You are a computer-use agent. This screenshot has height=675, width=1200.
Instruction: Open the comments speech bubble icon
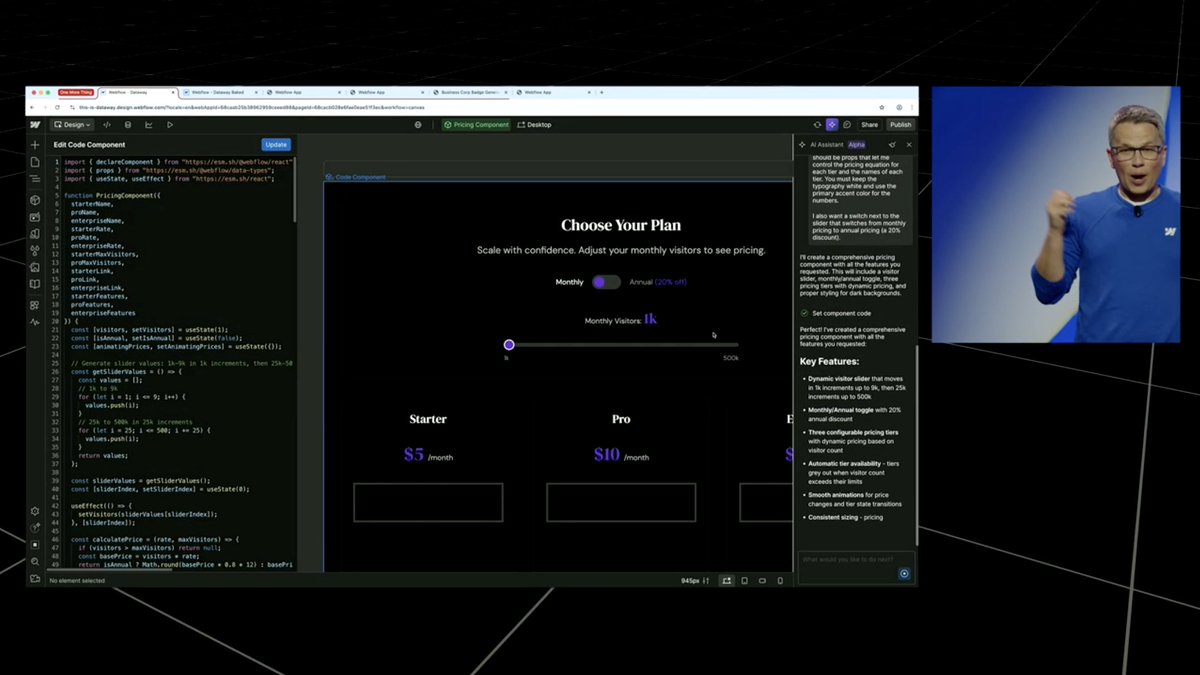pyautogui.click(x=847, y=125)
